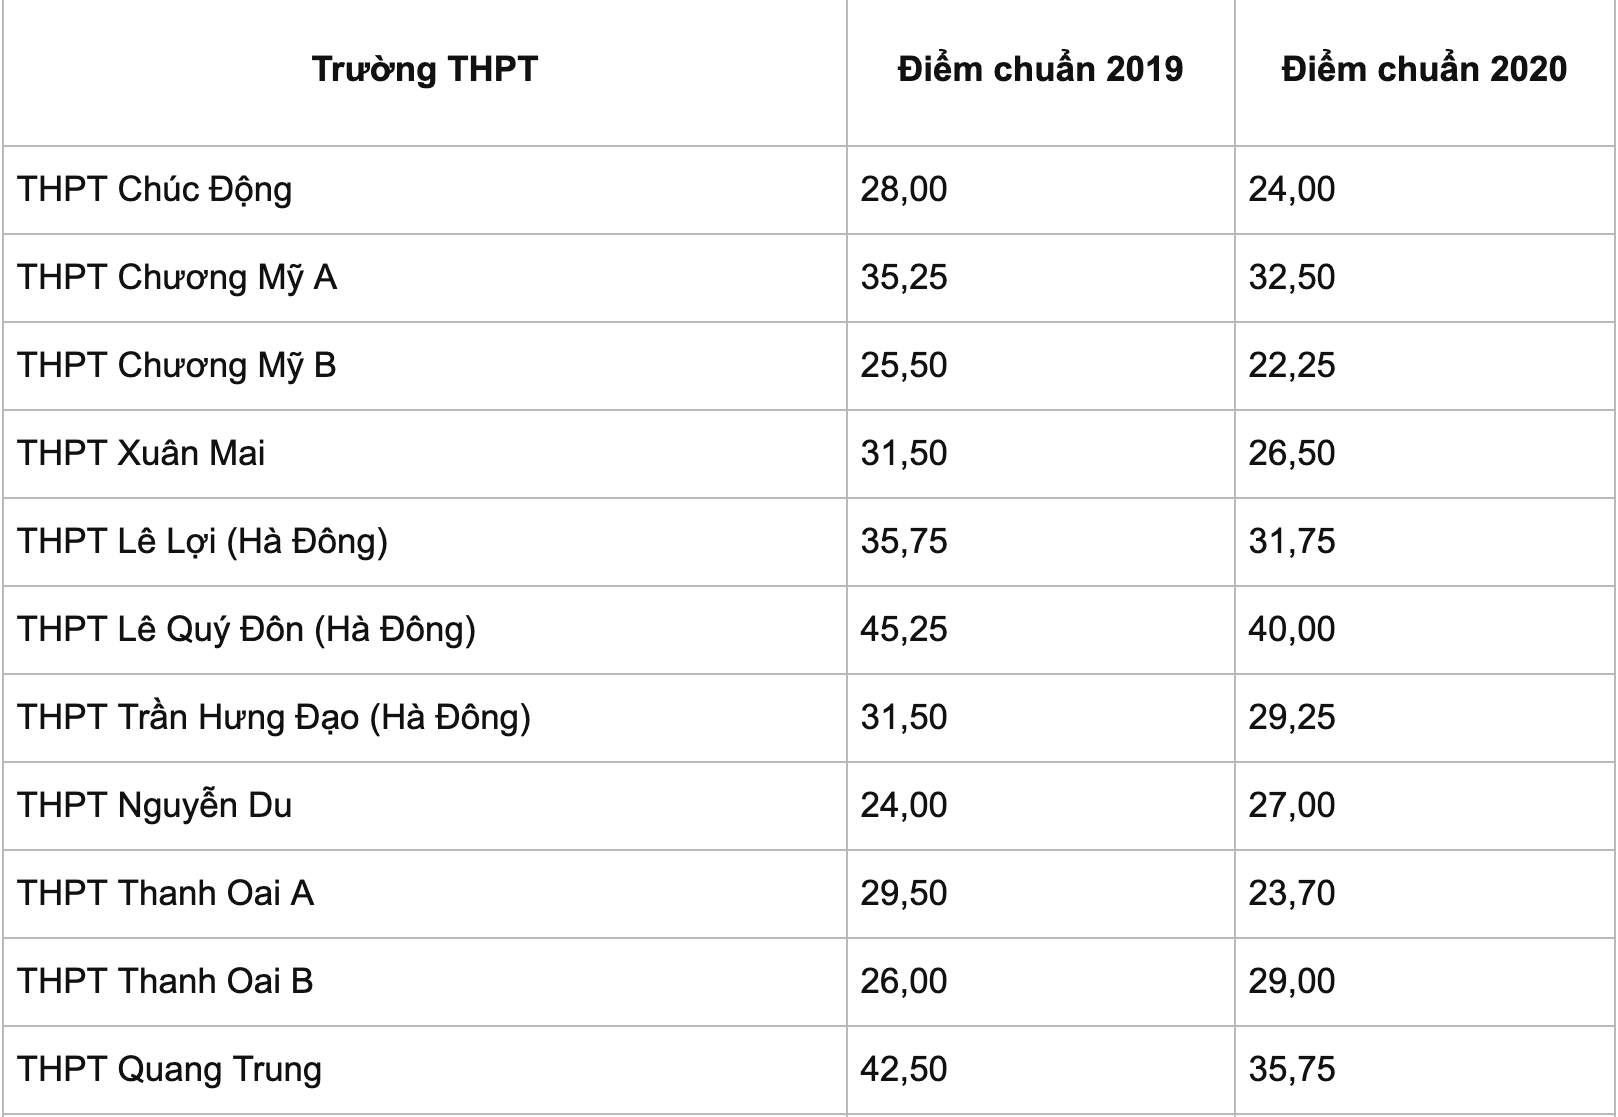The height and width of the screenshot is (1117, 1618).
Task: Click the Điểm chuẩn 2019 header
Action: 1040,69
